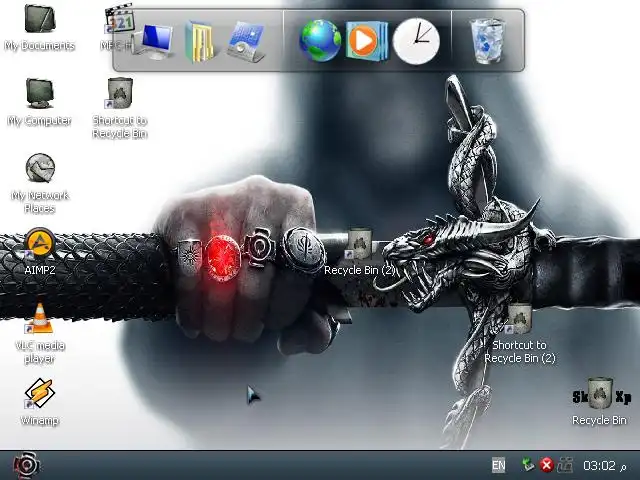Viewport: 640px width, 480px height.
Task: Click the computer monitor icon in dock
Action: pos(154,41)
